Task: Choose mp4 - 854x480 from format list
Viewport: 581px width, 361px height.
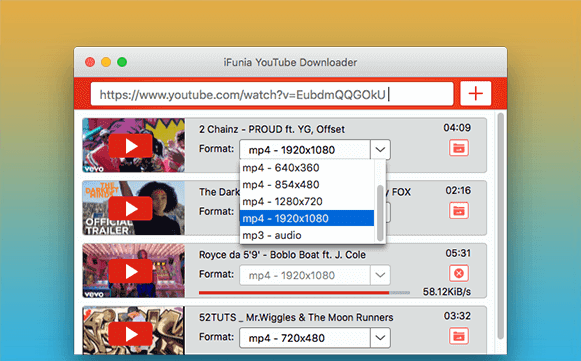Action: [307, 185]
